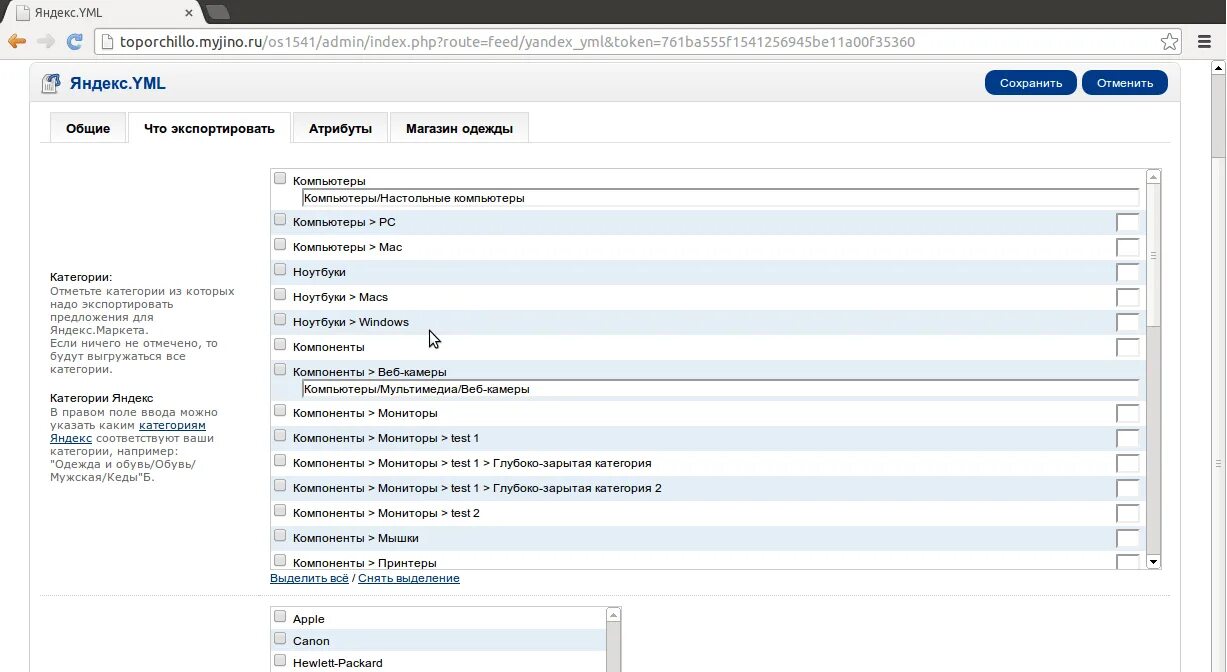Check the Глубоко-зарытая категория 2 checkbox
This screenshot has height=672, width=1227.
tap(280, 486)
